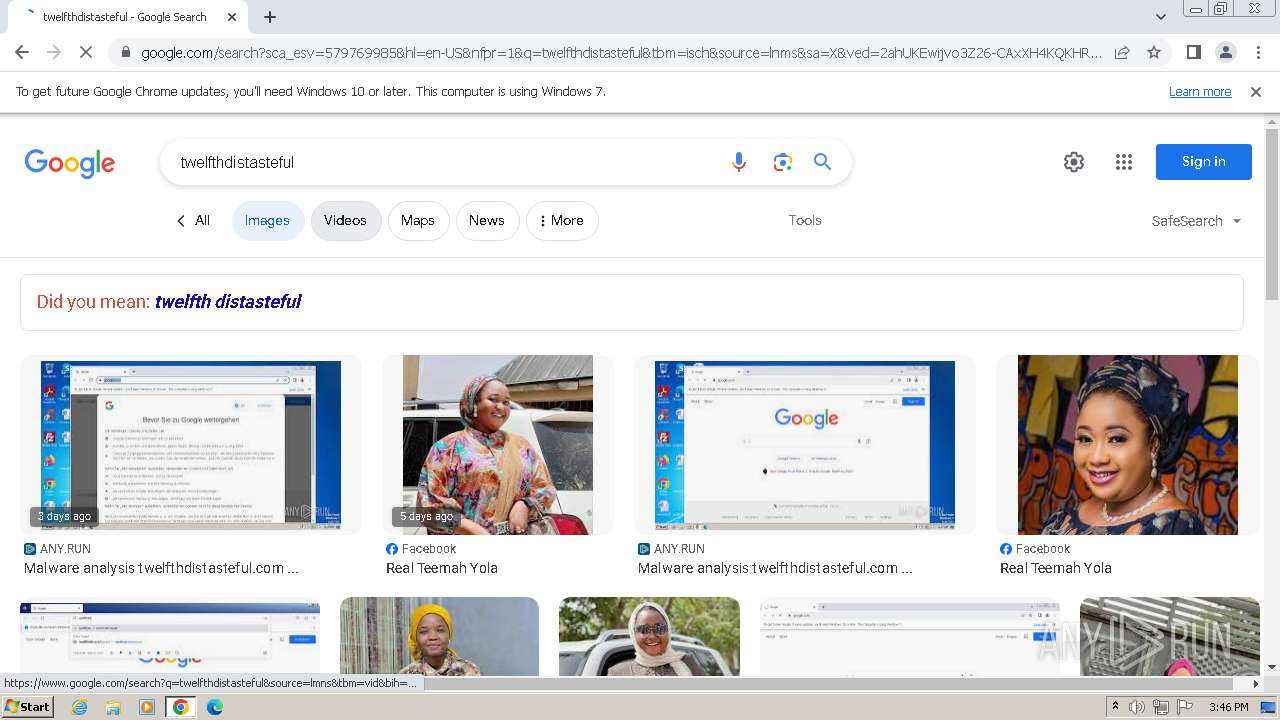Screen dimensions: 1280x720
Task: Switch to the Videos tab
Action: [345, 221]
